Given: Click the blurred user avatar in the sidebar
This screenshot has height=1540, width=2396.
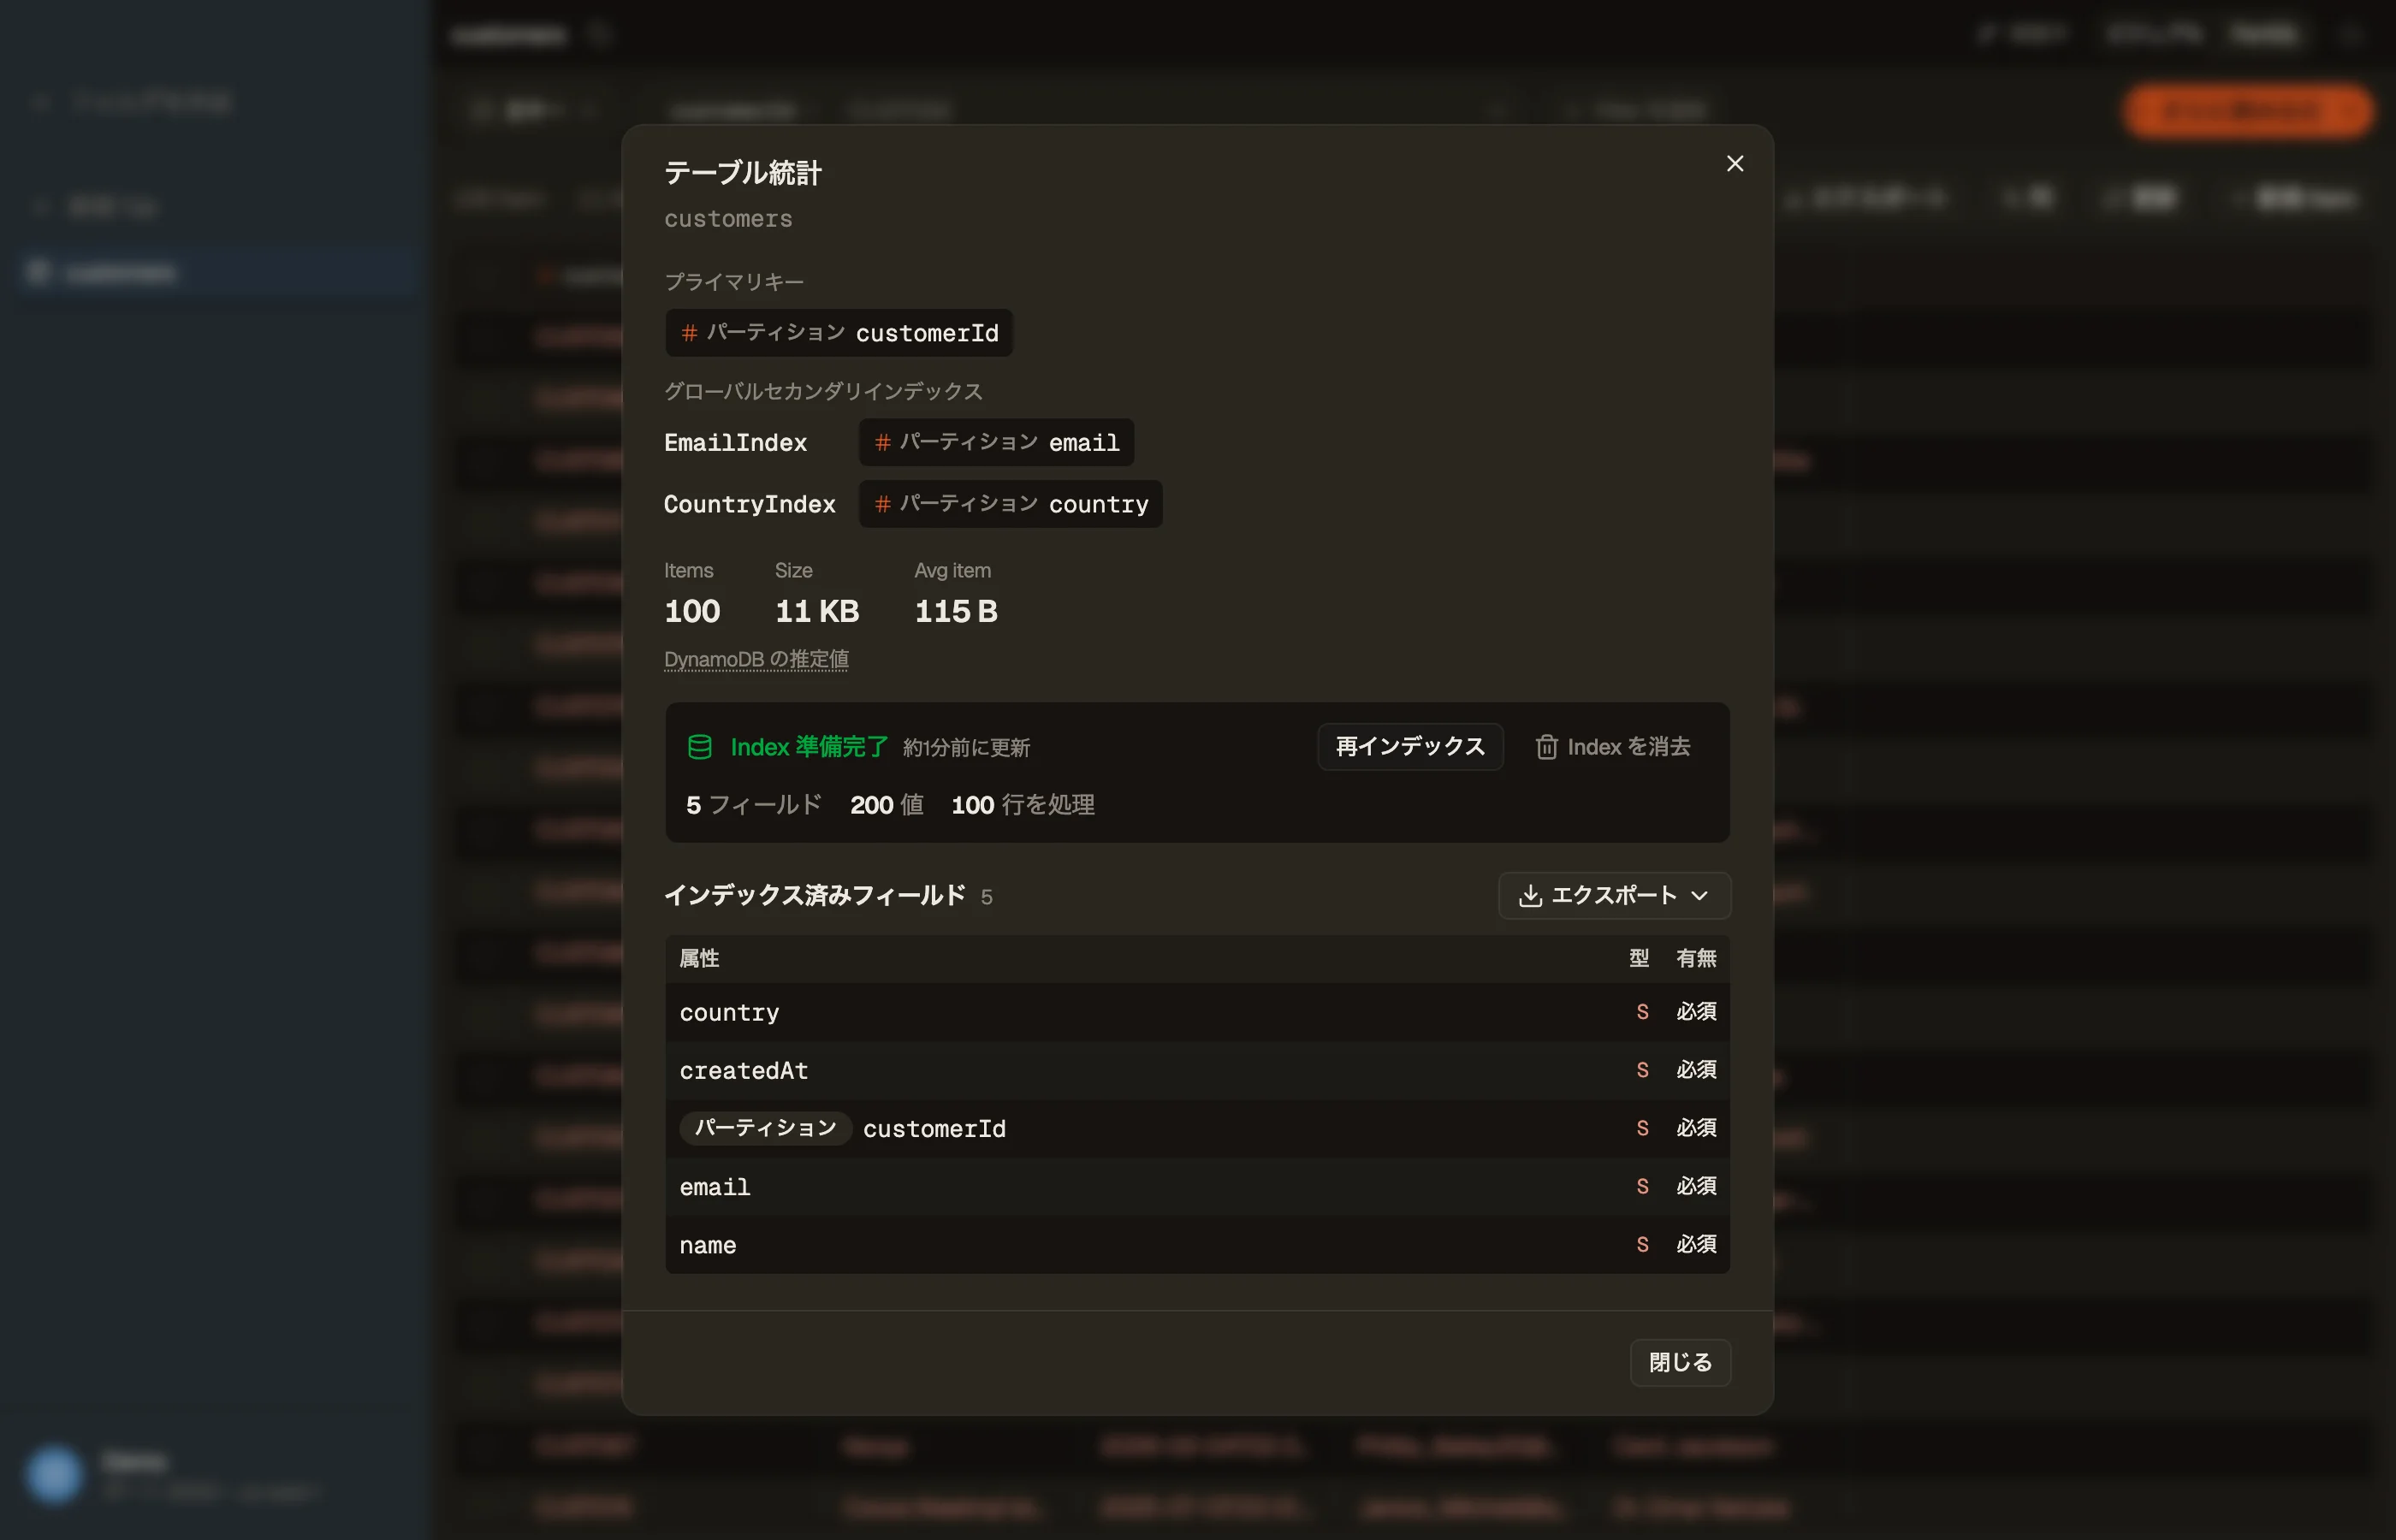Looking at the screenshot, I should pyautogui.click(x=54, y=1474).
